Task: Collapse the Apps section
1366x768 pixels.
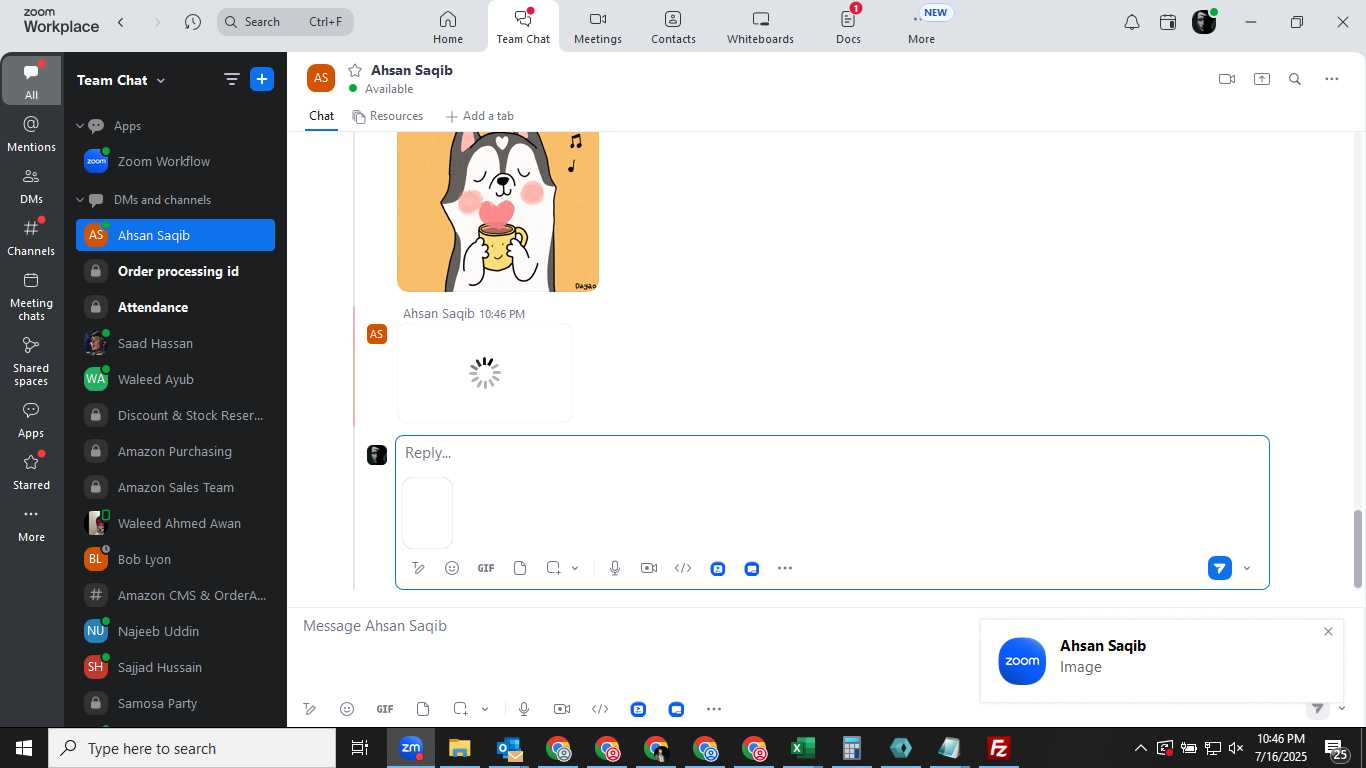Action: tap(80, 126)
